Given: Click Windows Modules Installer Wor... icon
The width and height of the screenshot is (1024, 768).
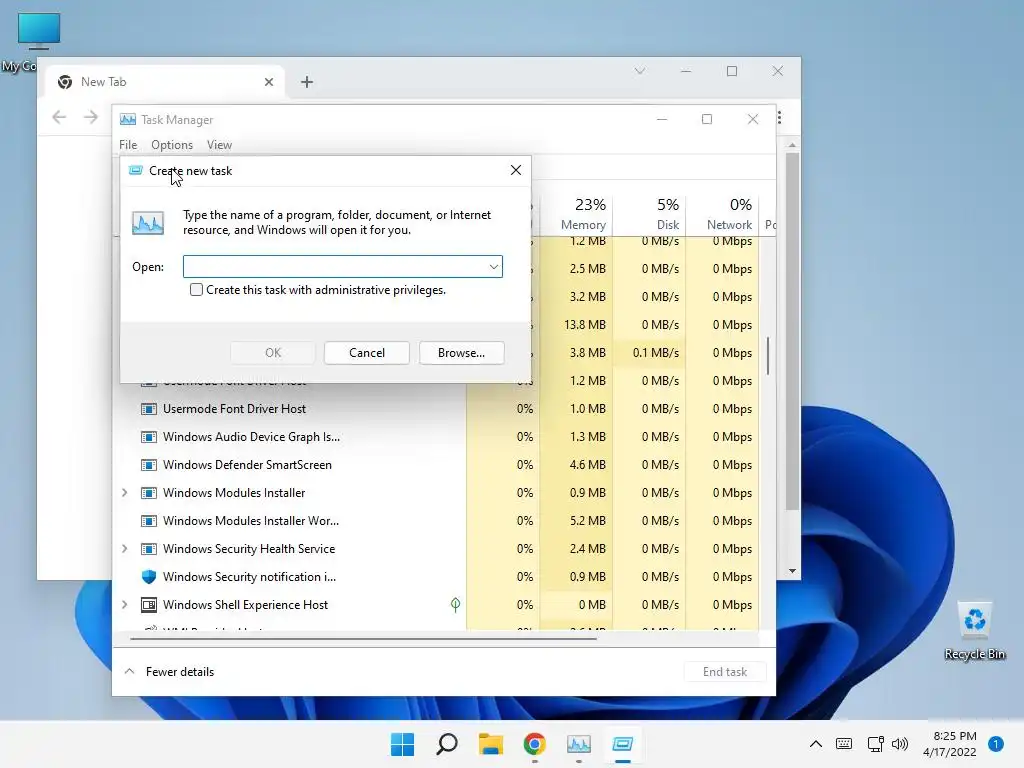Looking at the screenshot, I should (149, 521).
